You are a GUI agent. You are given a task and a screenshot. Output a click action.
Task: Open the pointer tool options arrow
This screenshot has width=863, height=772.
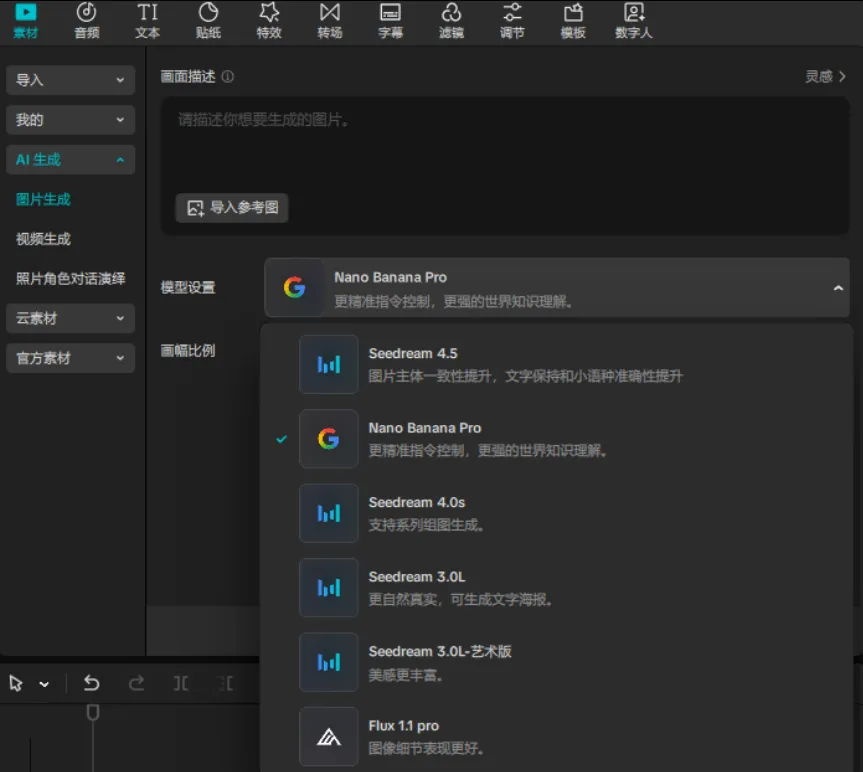44,684
